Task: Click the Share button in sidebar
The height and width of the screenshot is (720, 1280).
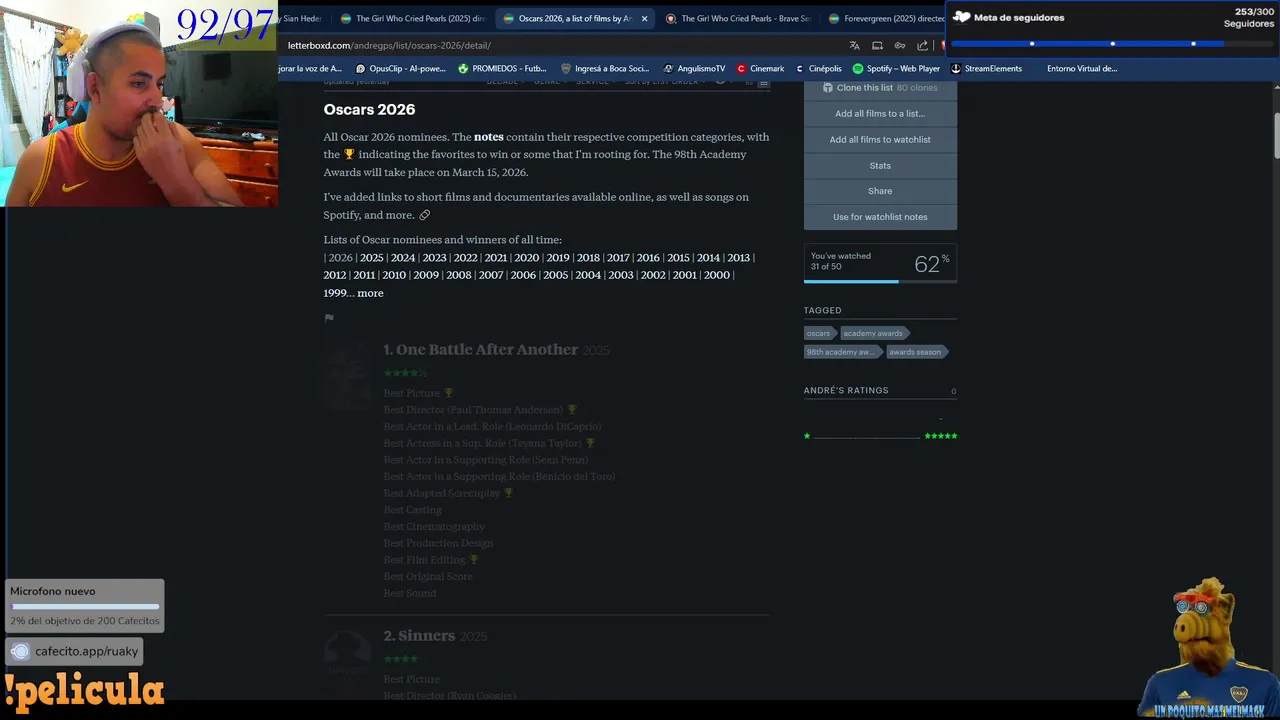Action: [880, 191]
